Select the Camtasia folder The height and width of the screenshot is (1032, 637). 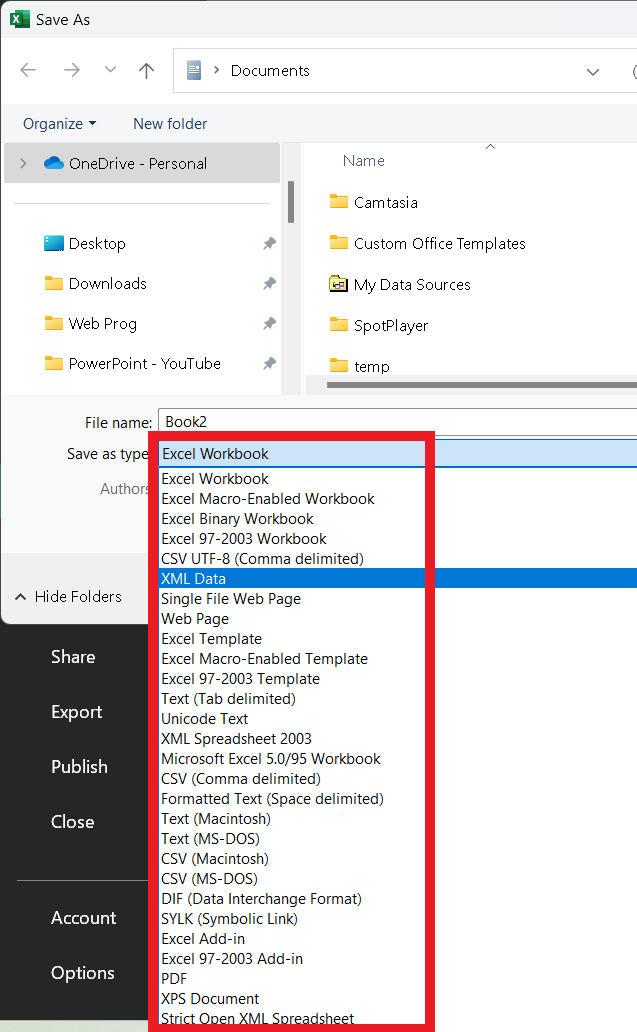386,202
